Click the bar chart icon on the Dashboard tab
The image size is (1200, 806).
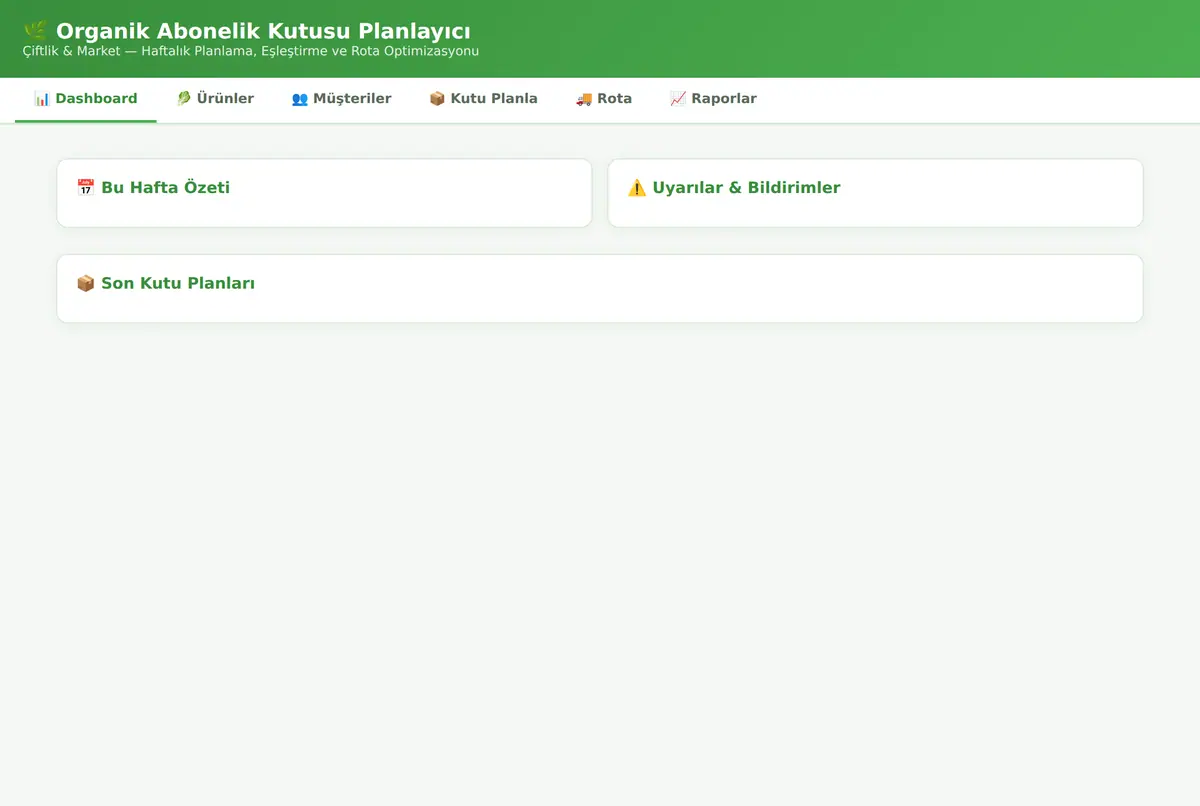coord(42,99)
